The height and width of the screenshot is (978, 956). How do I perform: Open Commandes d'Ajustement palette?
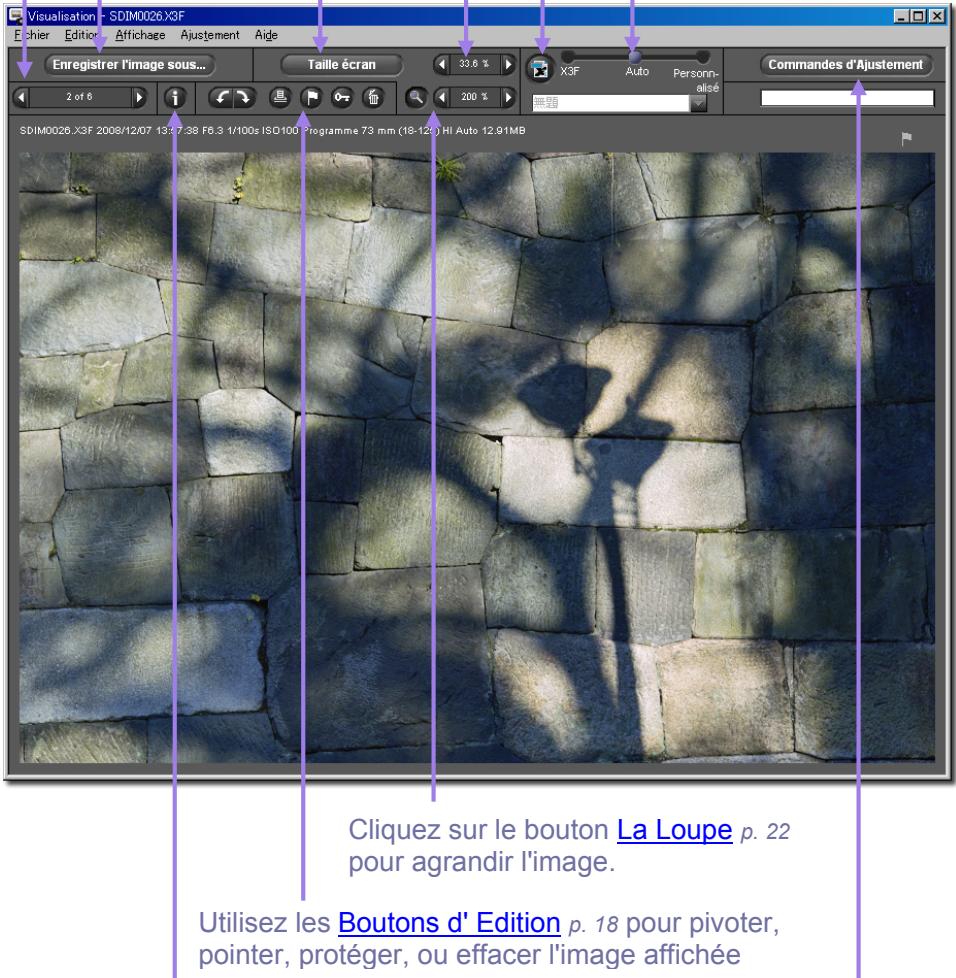click(846, 65)
